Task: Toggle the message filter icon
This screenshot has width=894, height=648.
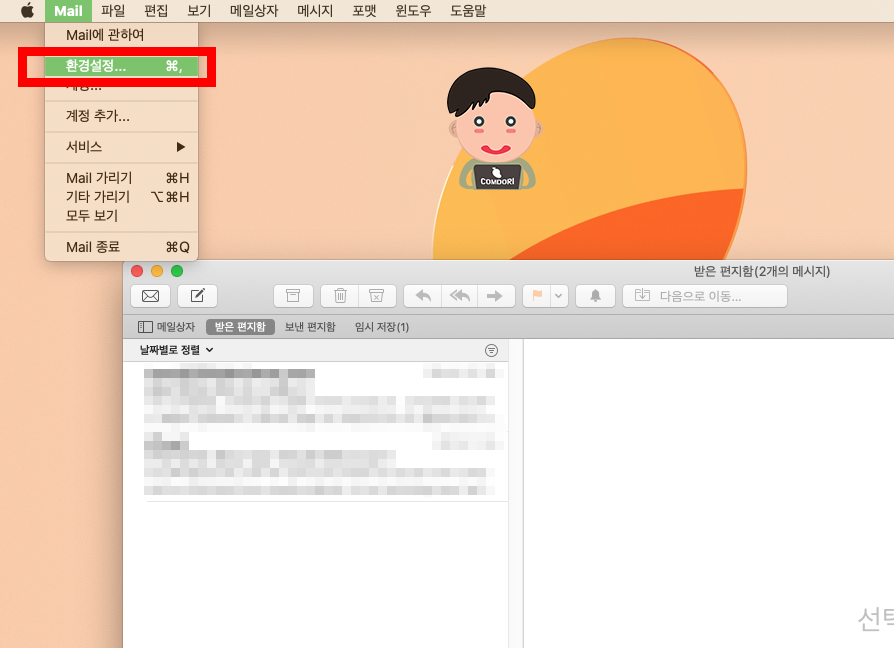Action: (491, 351)
